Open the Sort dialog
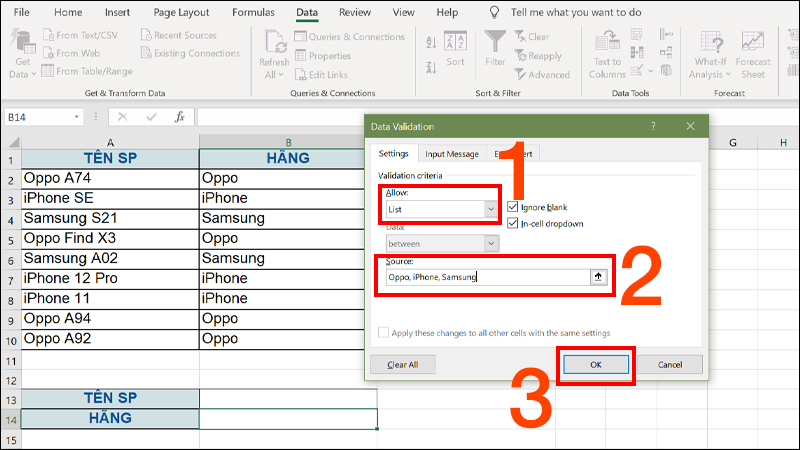This screenshot has height=450, width=800. tap(455, 49)
